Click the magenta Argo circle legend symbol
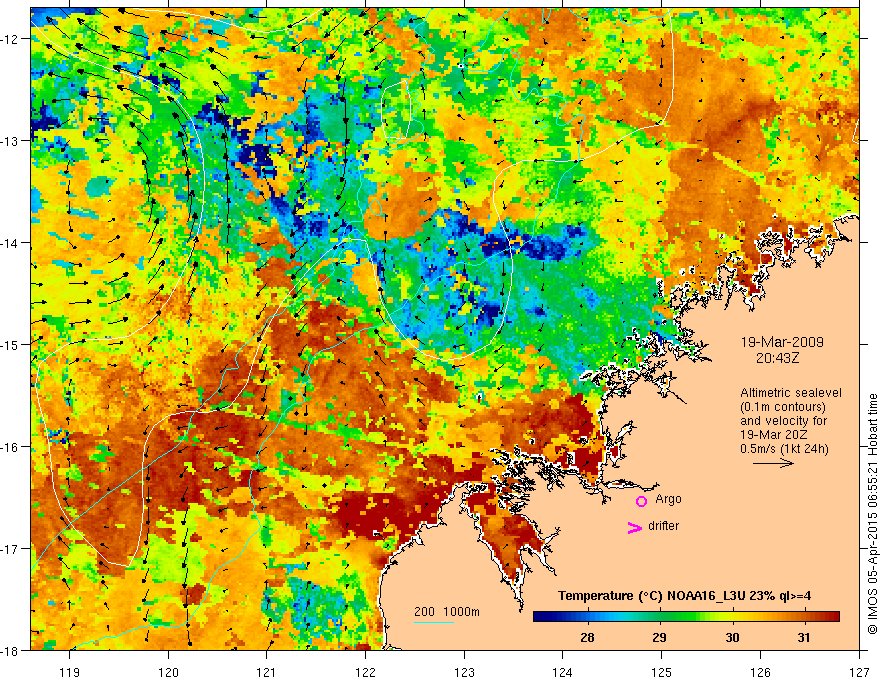This screenshot has height=680, width=880. tap(641, 501)
